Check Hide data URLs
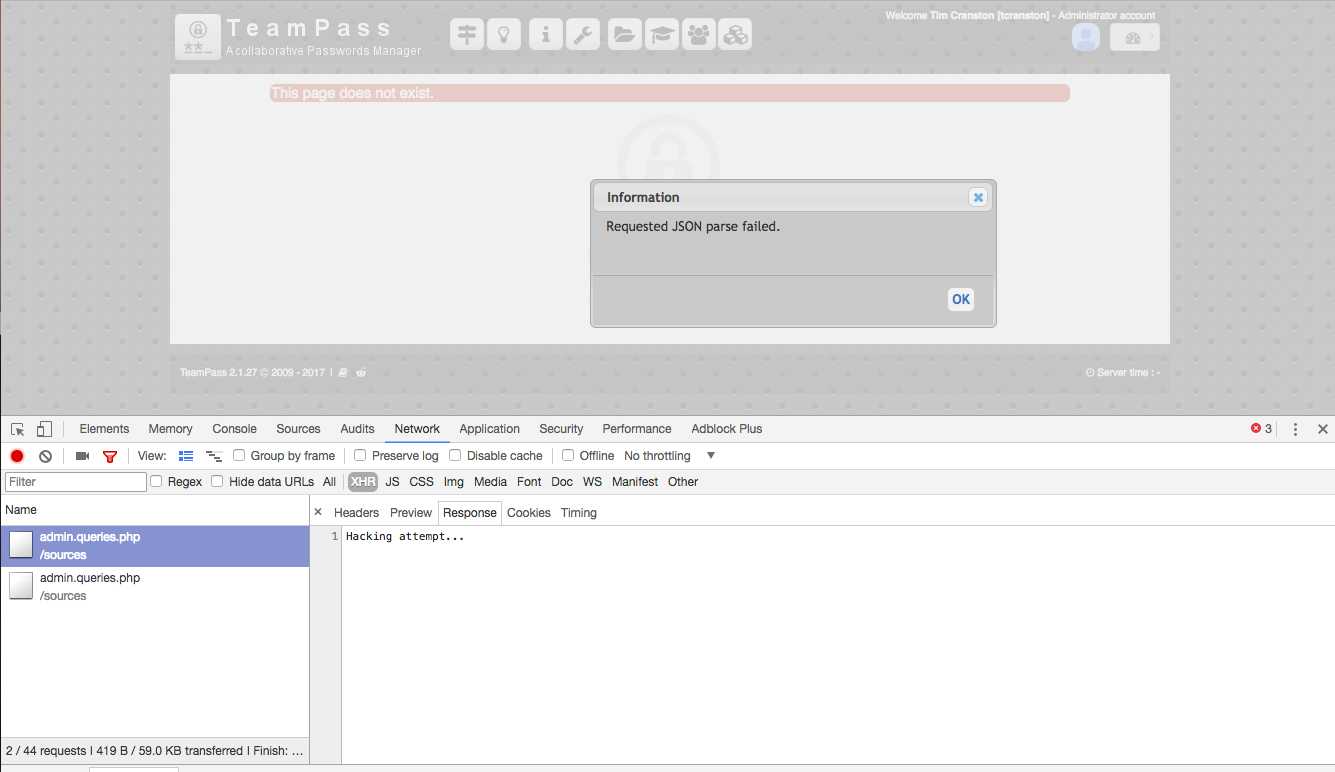Image resolution: width=1335 pixels, height=772 pixels. click(x=217, y=482)
